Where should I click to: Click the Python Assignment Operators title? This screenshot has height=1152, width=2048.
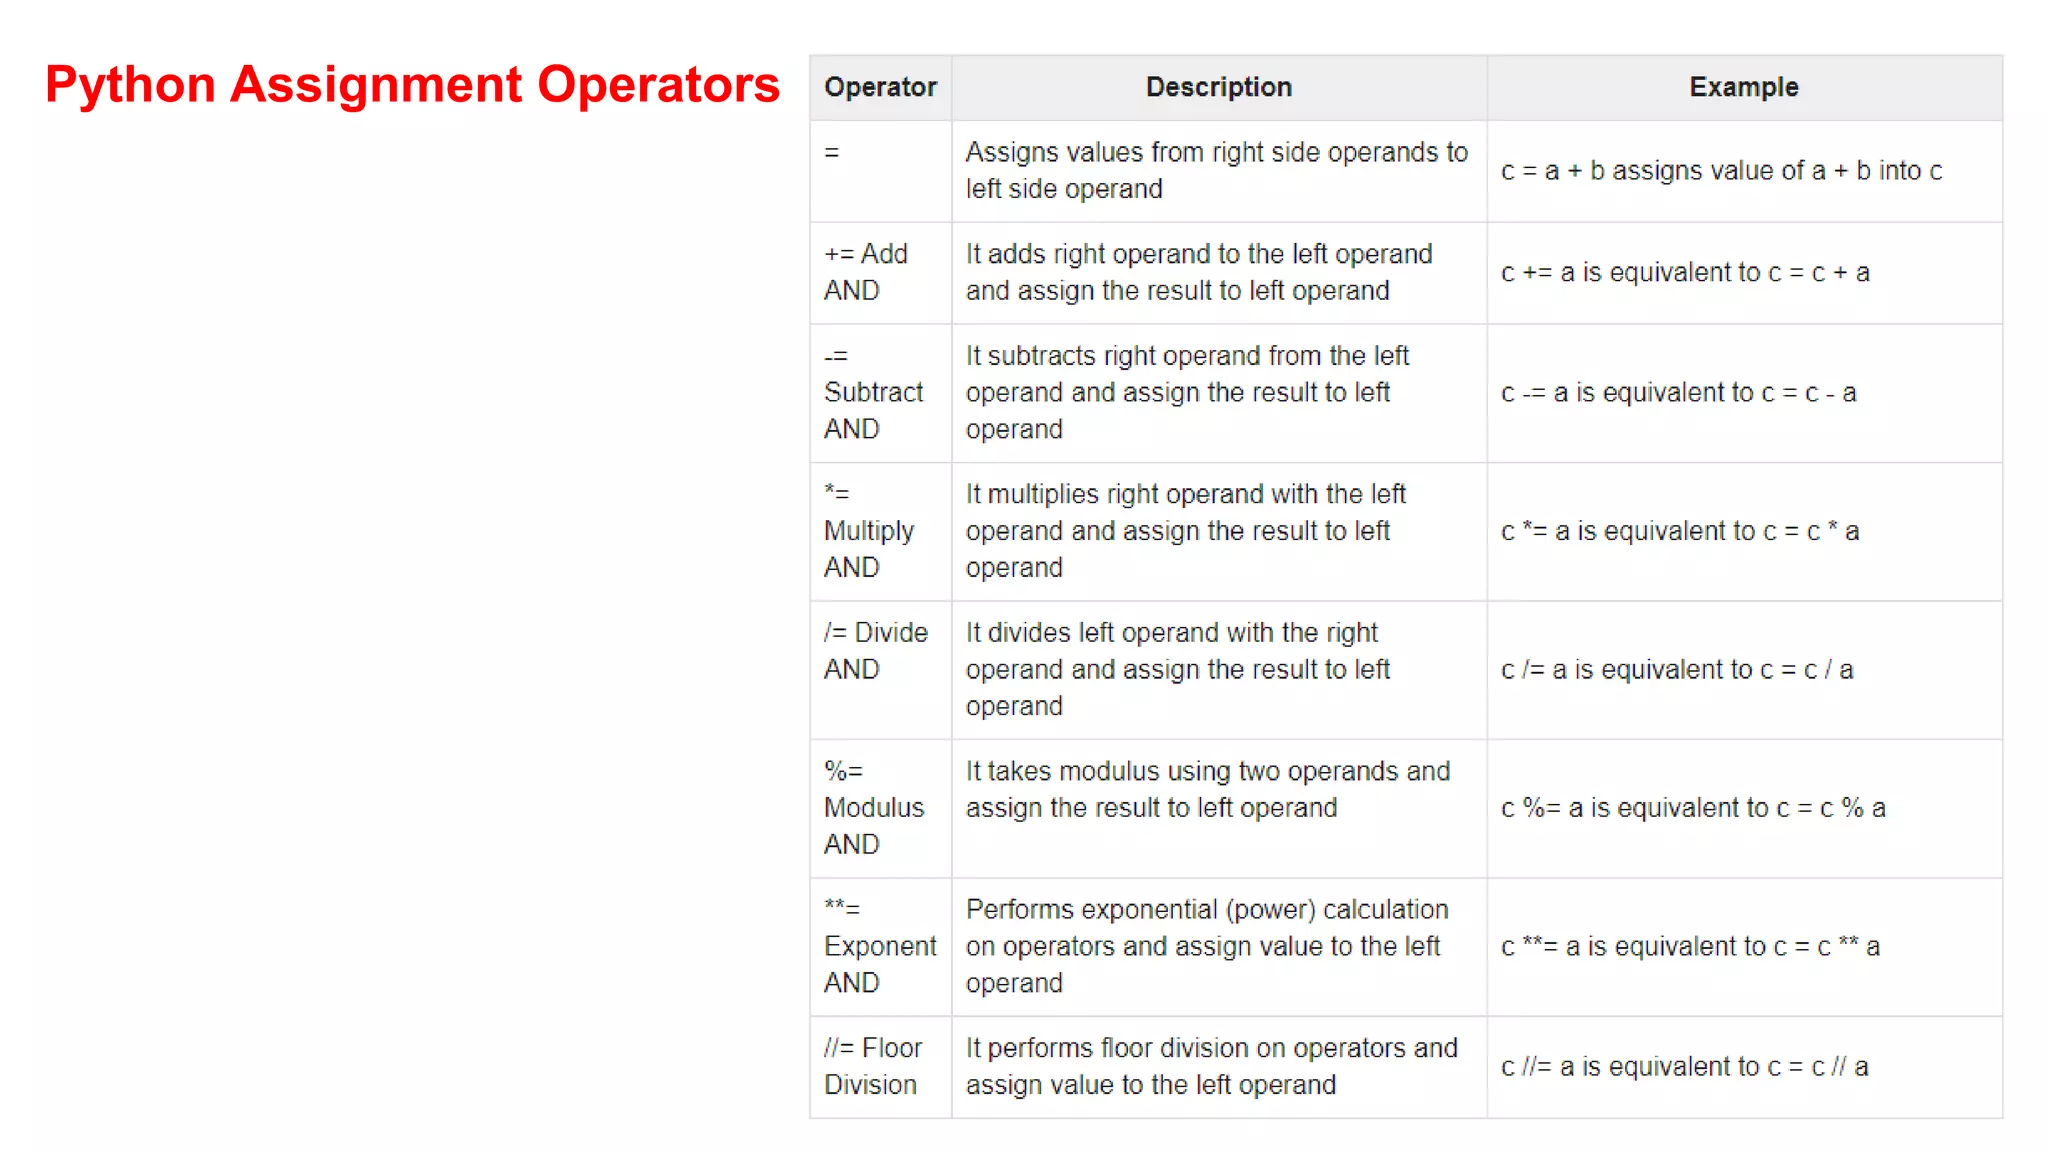click(x=412, y=85)
